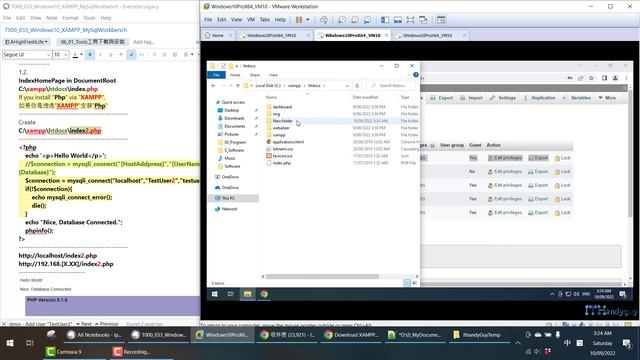This screenshot has height=360, width=640.
Task: Toggle VMware library sidebar icon
Action: point(385,20)
